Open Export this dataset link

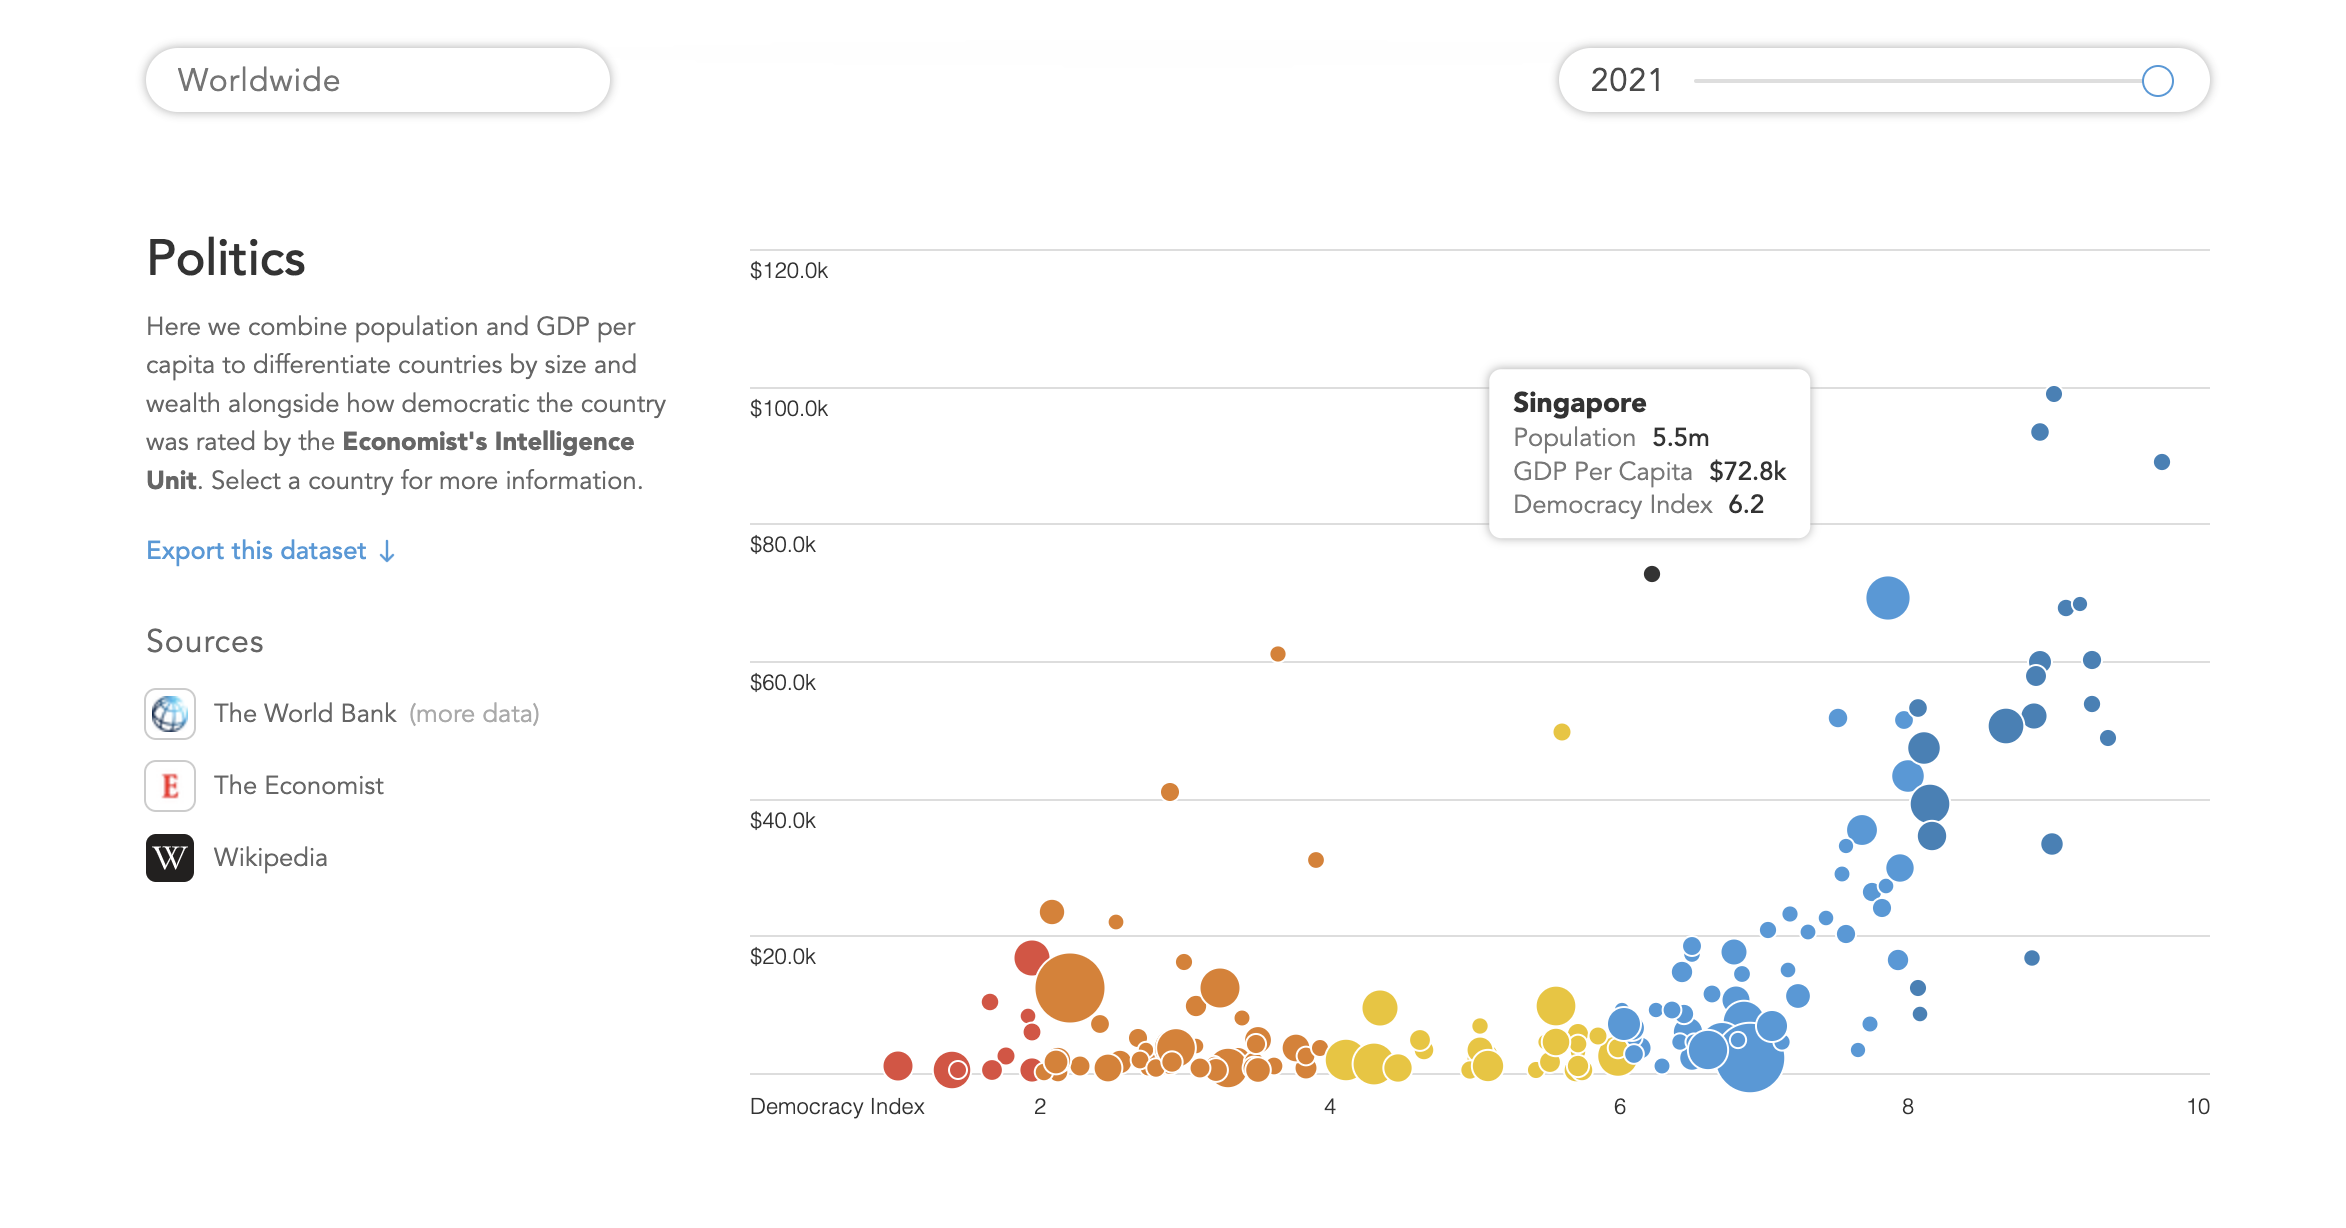coord(256,551)
